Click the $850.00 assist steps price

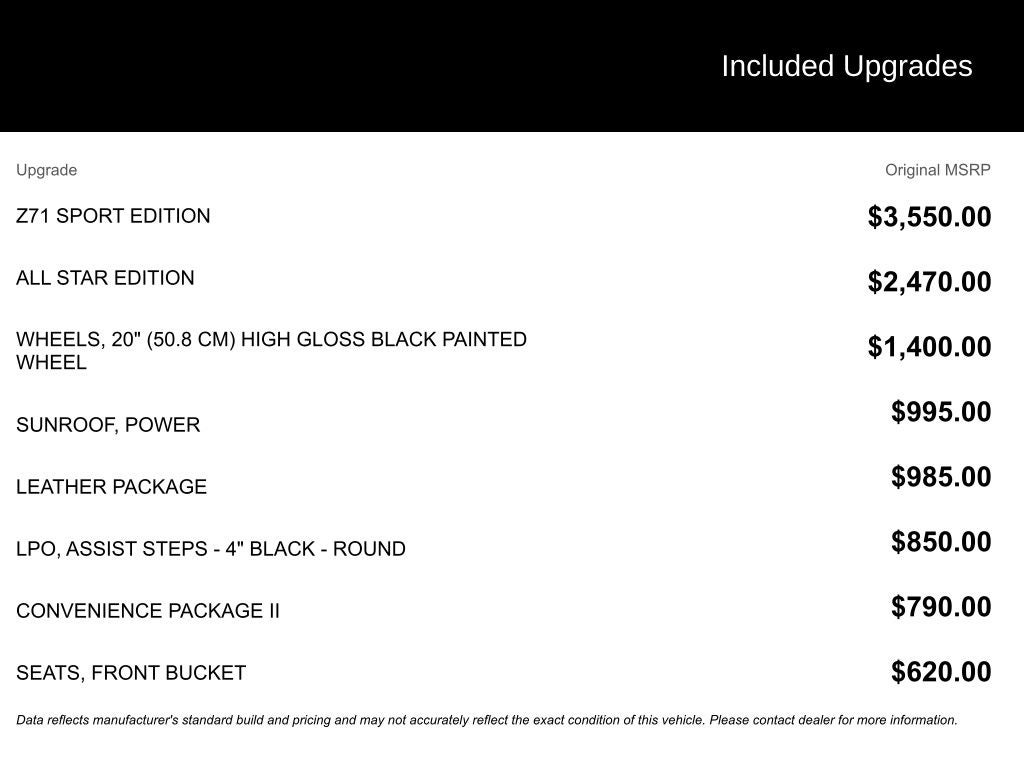[941, 542]
